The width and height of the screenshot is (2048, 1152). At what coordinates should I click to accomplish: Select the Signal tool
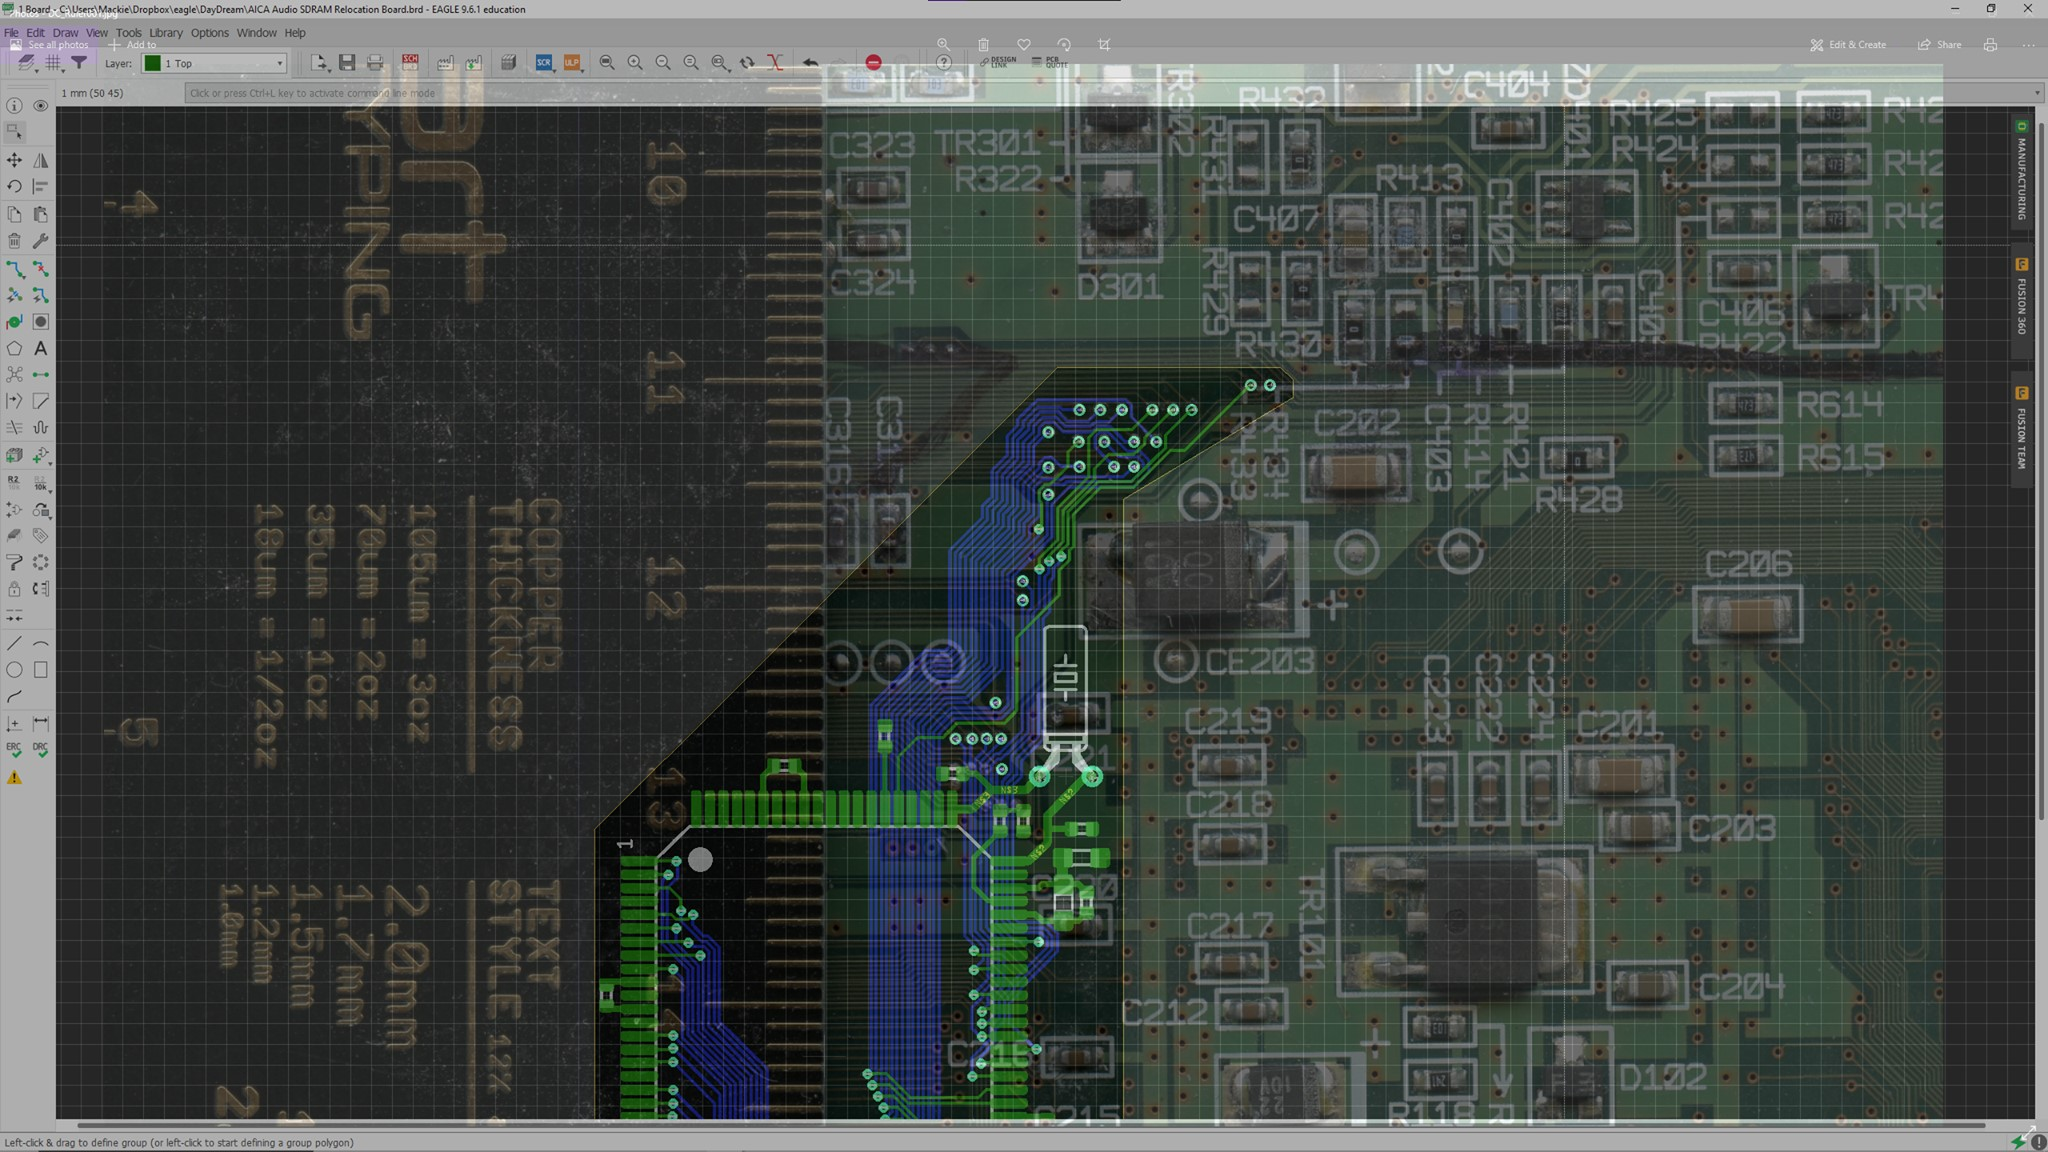pos(41,375)
